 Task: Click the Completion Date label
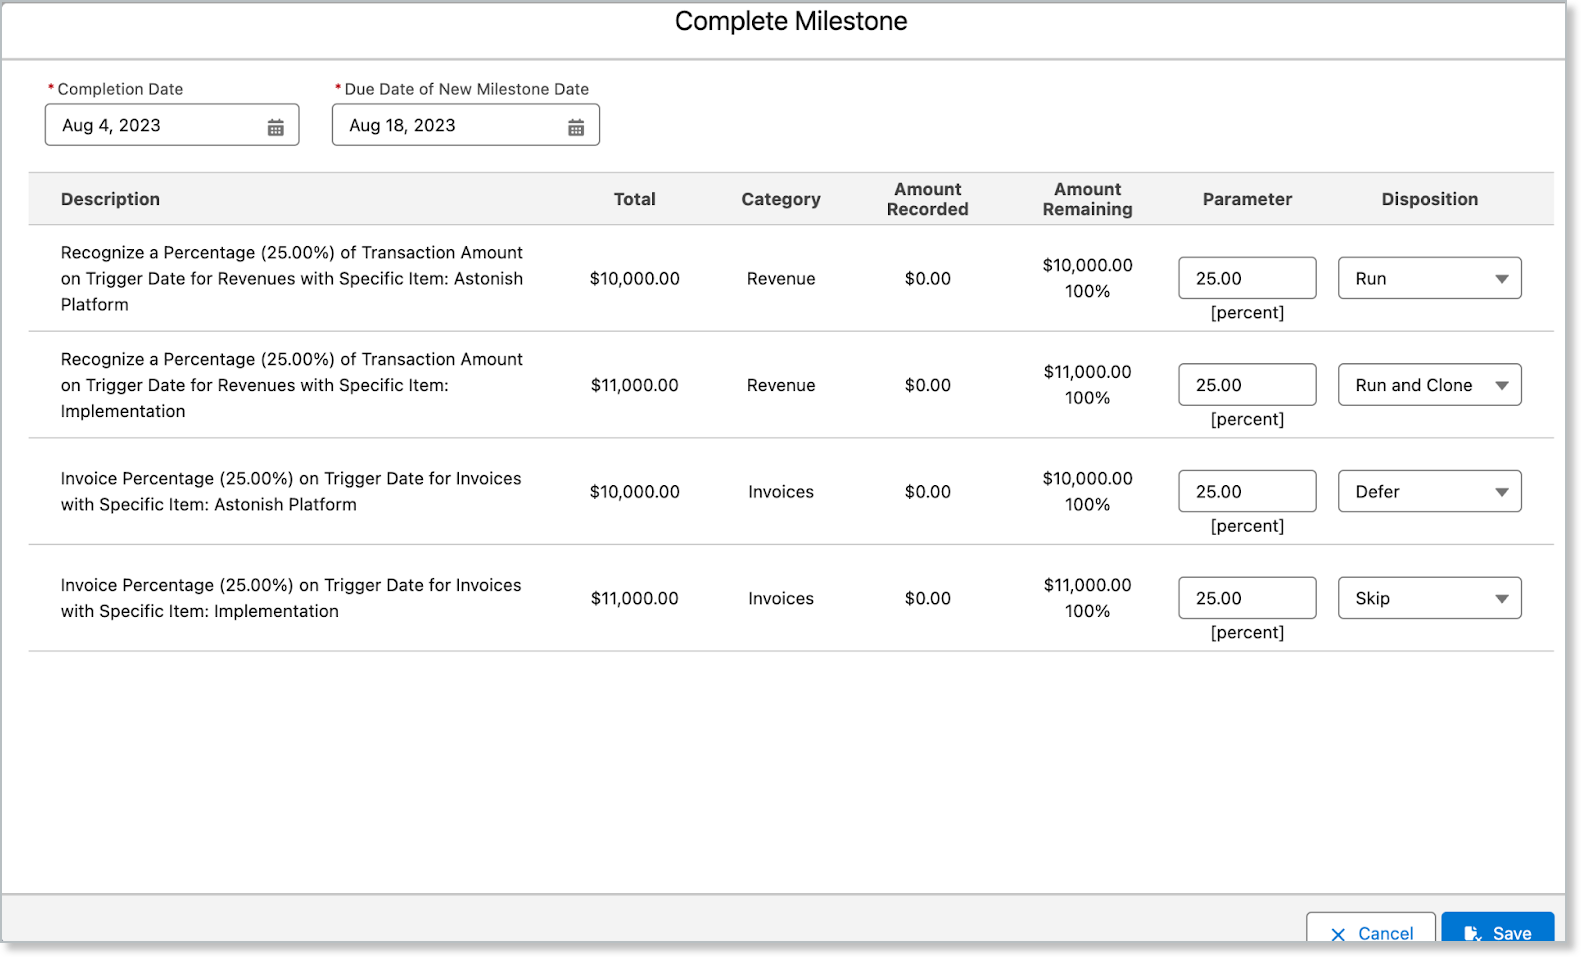(x=120, y=89)
